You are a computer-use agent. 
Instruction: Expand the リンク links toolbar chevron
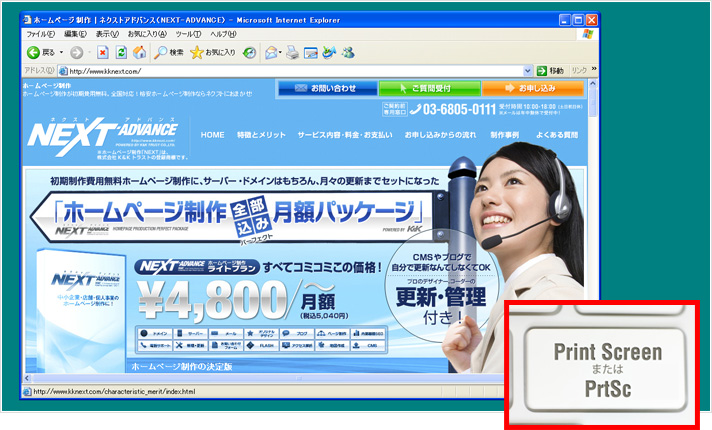click(593, 69)
